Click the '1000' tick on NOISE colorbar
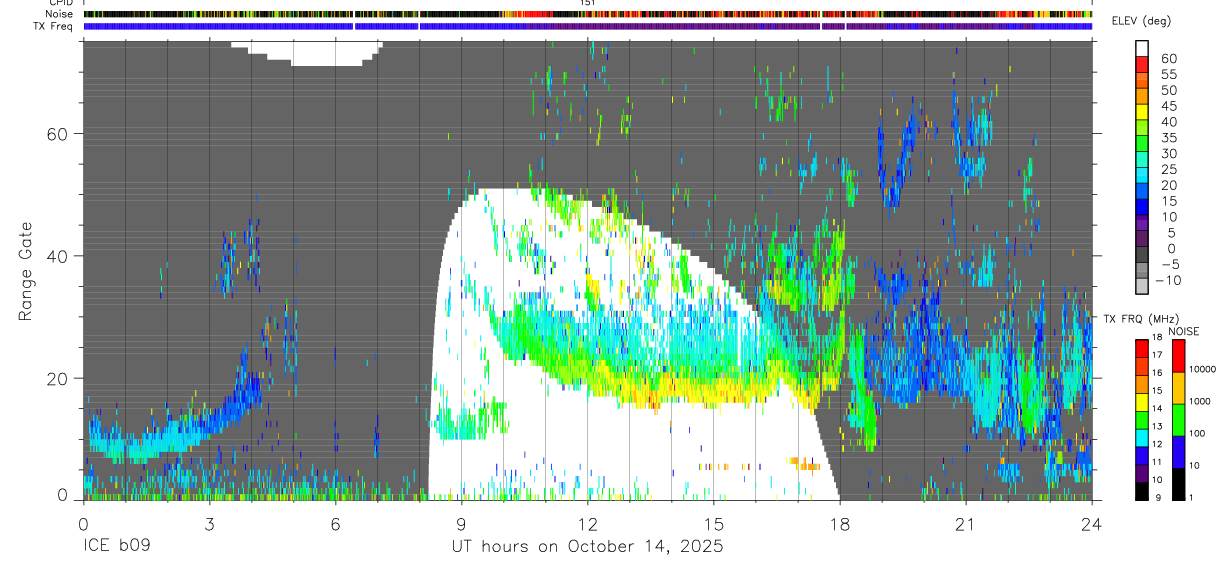This screenshot has width=1228, height=567. click(1201, 402)
